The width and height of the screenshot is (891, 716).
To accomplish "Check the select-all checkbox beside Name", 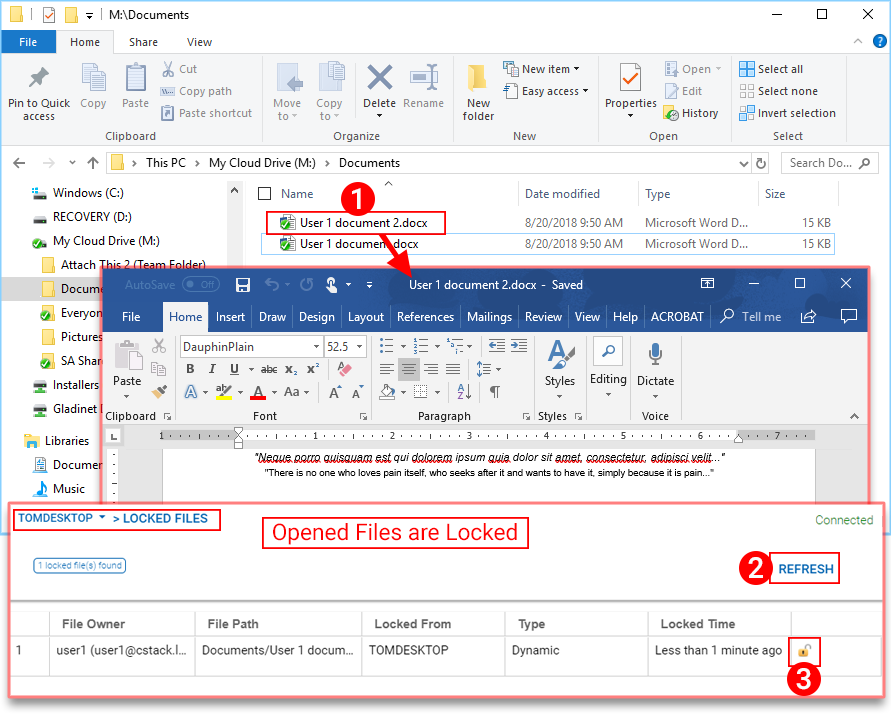I will tap(264, 194).
